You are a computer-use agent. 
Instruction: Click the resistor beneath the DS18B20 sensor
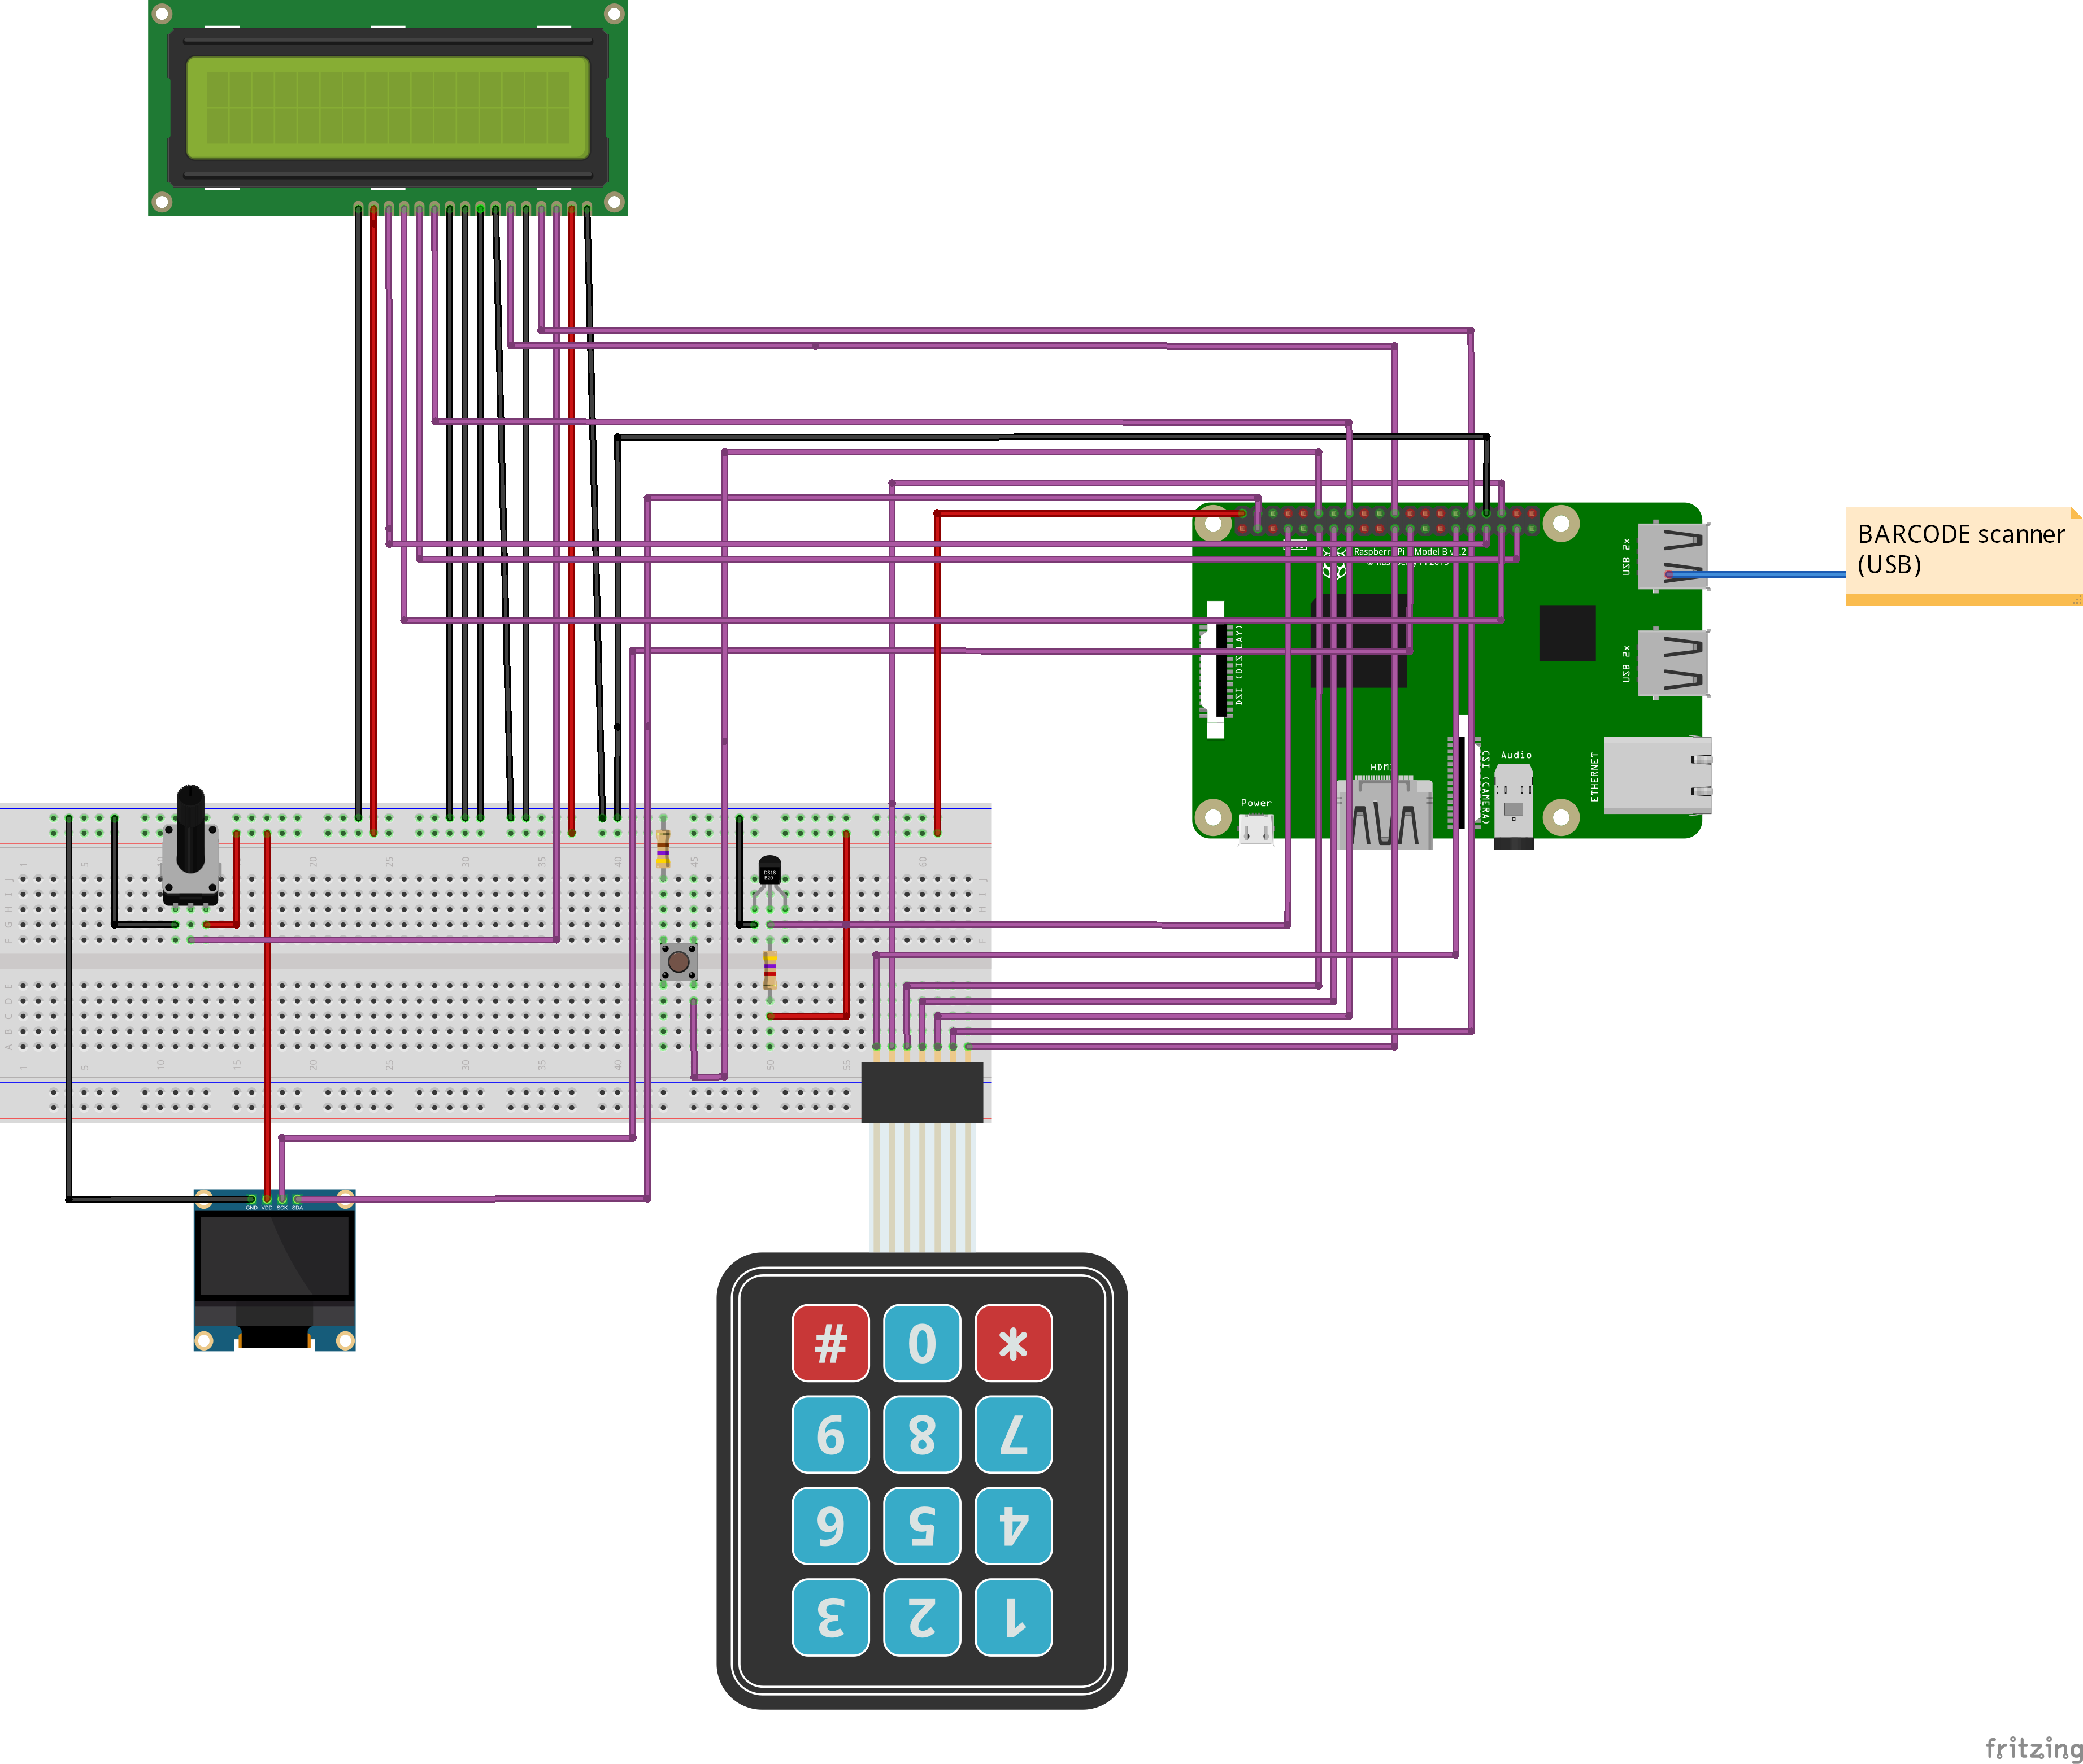coord(770,970)
